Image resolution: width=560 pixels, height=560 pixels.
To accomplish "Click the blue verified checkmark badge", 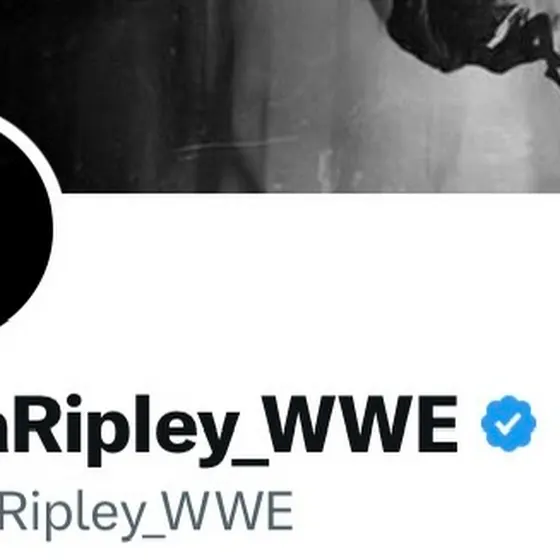I will 508,424.
